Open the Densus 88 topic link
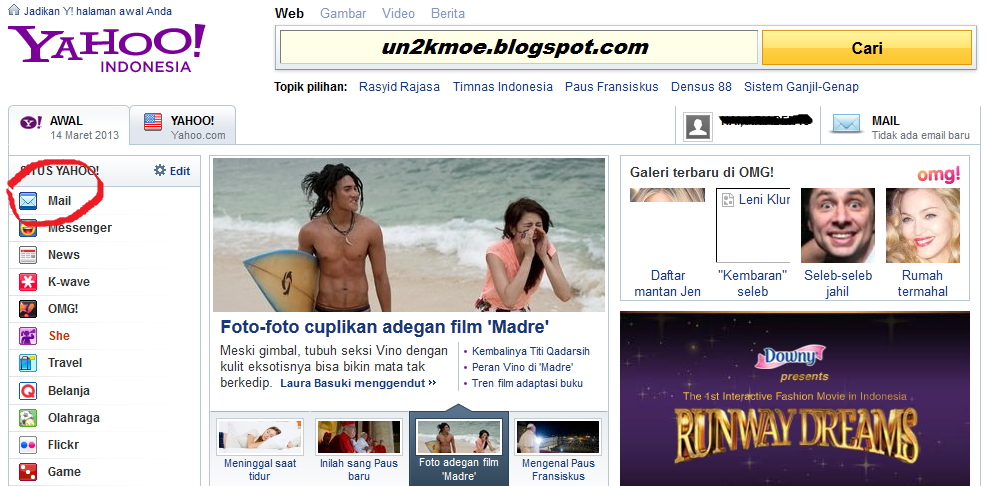Screen dimensions: 988x486 click(x=701, y=87)
